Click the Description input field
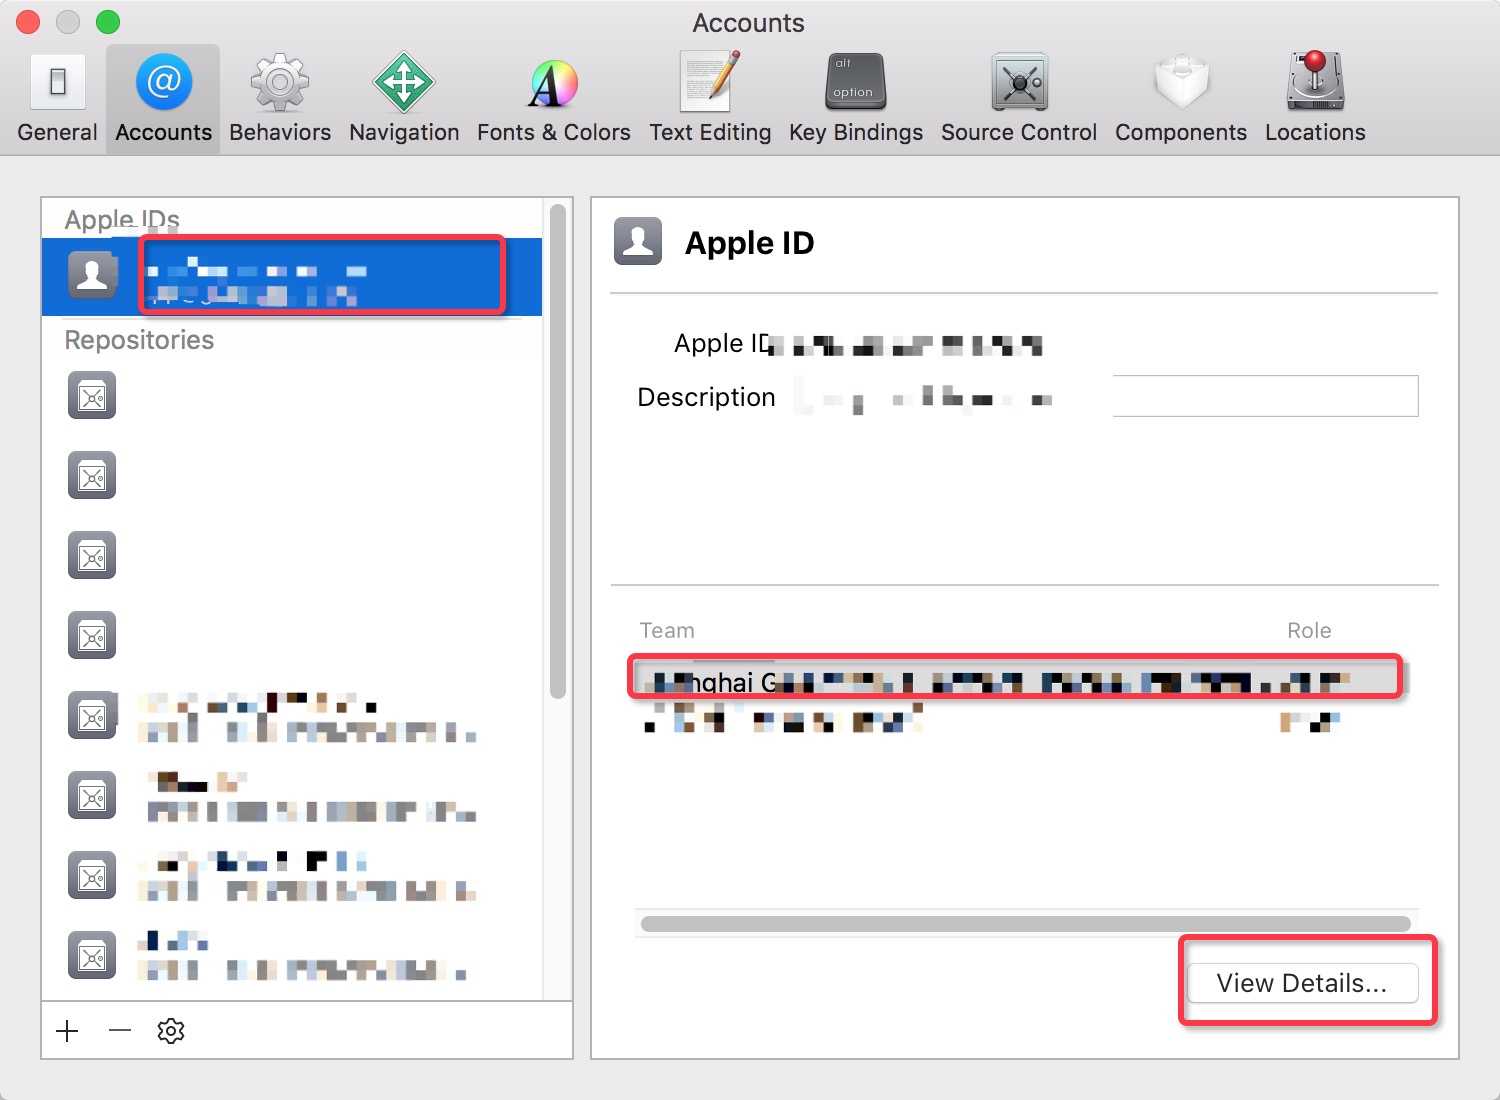1500x1100 pixels. click(x=1107, y=396)
